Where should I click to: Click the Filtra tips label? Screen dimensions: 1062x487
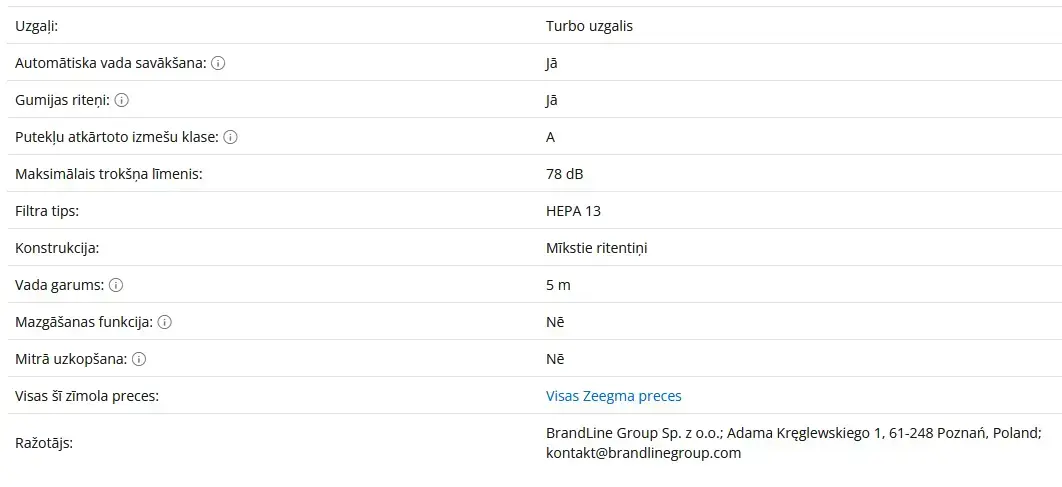47,211
